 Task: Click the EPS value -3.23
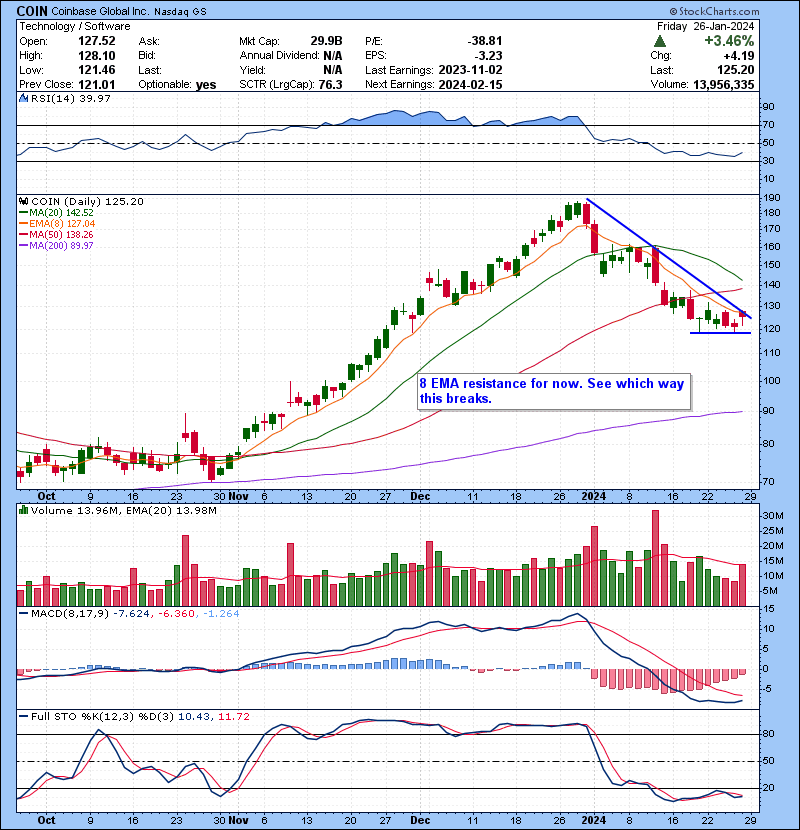coord(488,56)
